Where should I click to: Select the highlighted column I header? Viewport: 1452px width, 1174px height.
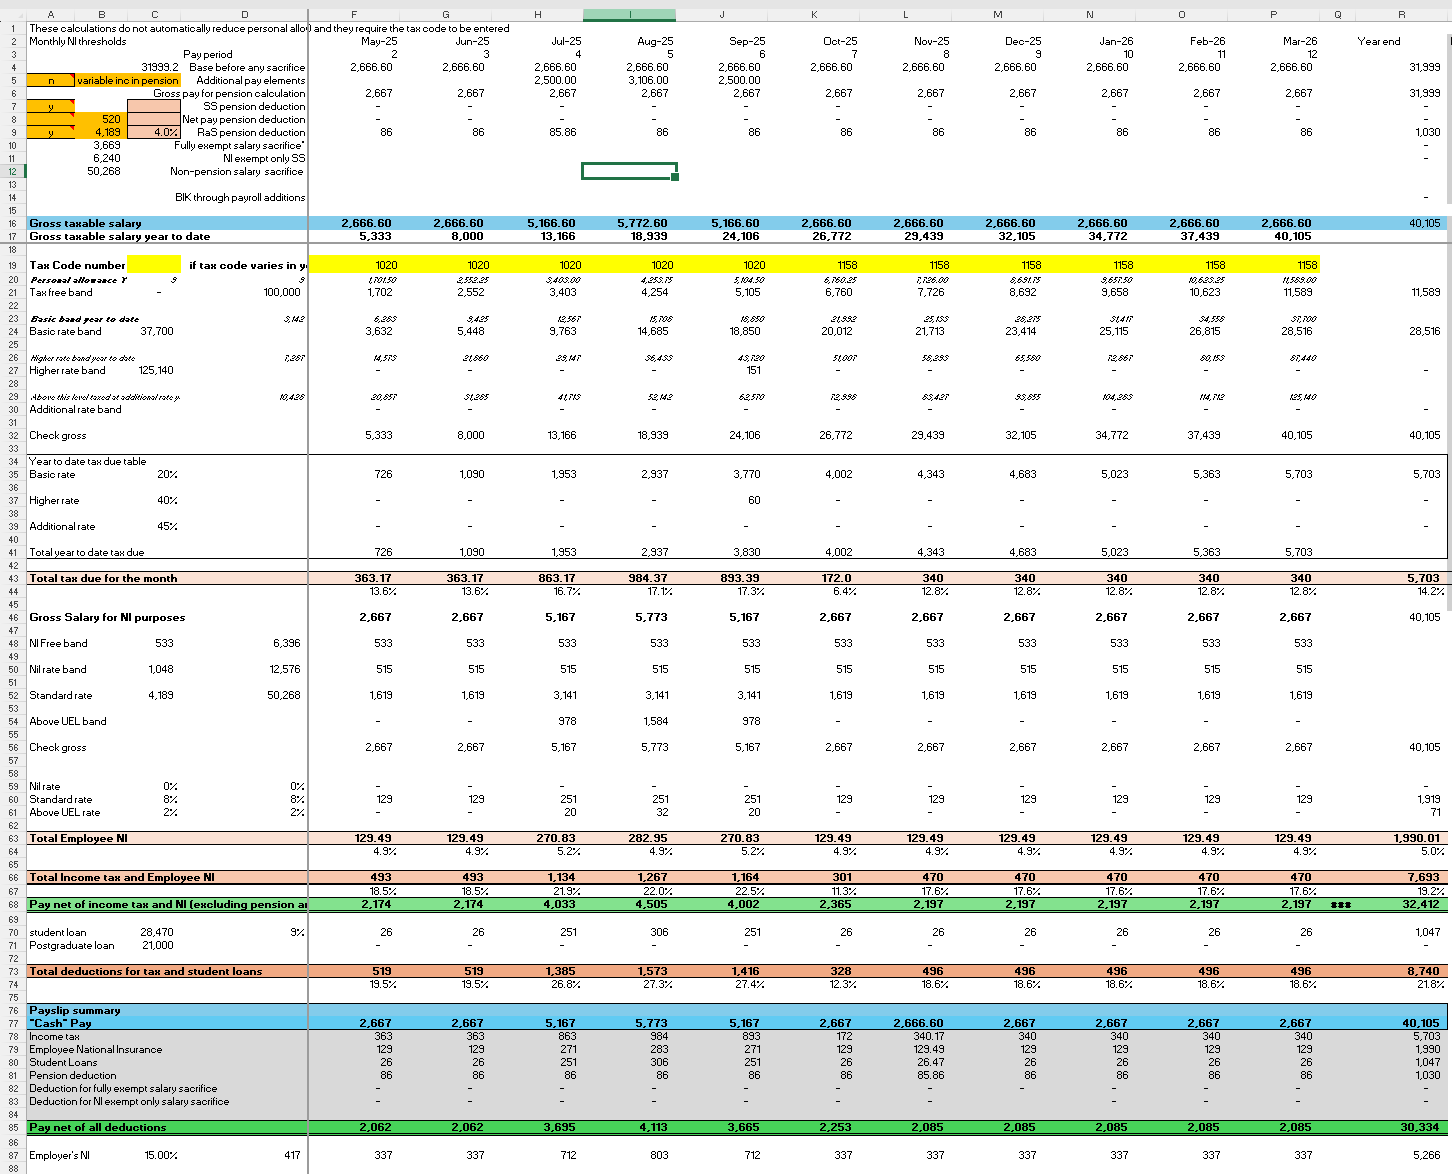629,14
